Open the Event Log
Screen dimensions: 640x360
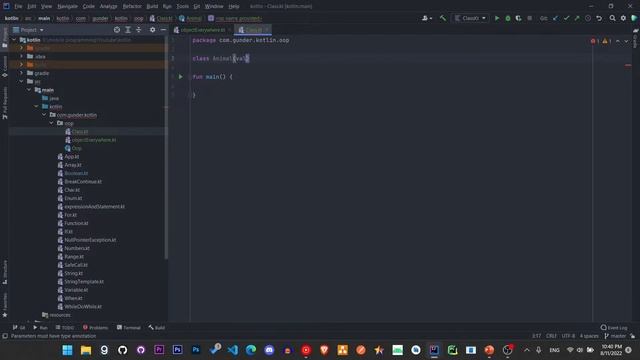click(x=614, y=327)
